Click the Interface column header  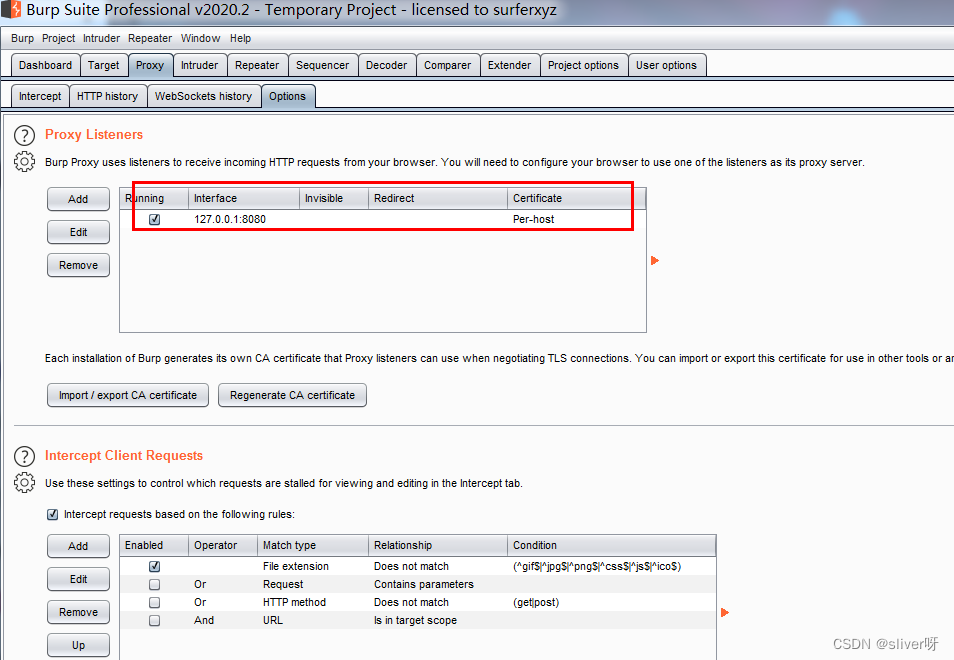(x=244, y=198)
